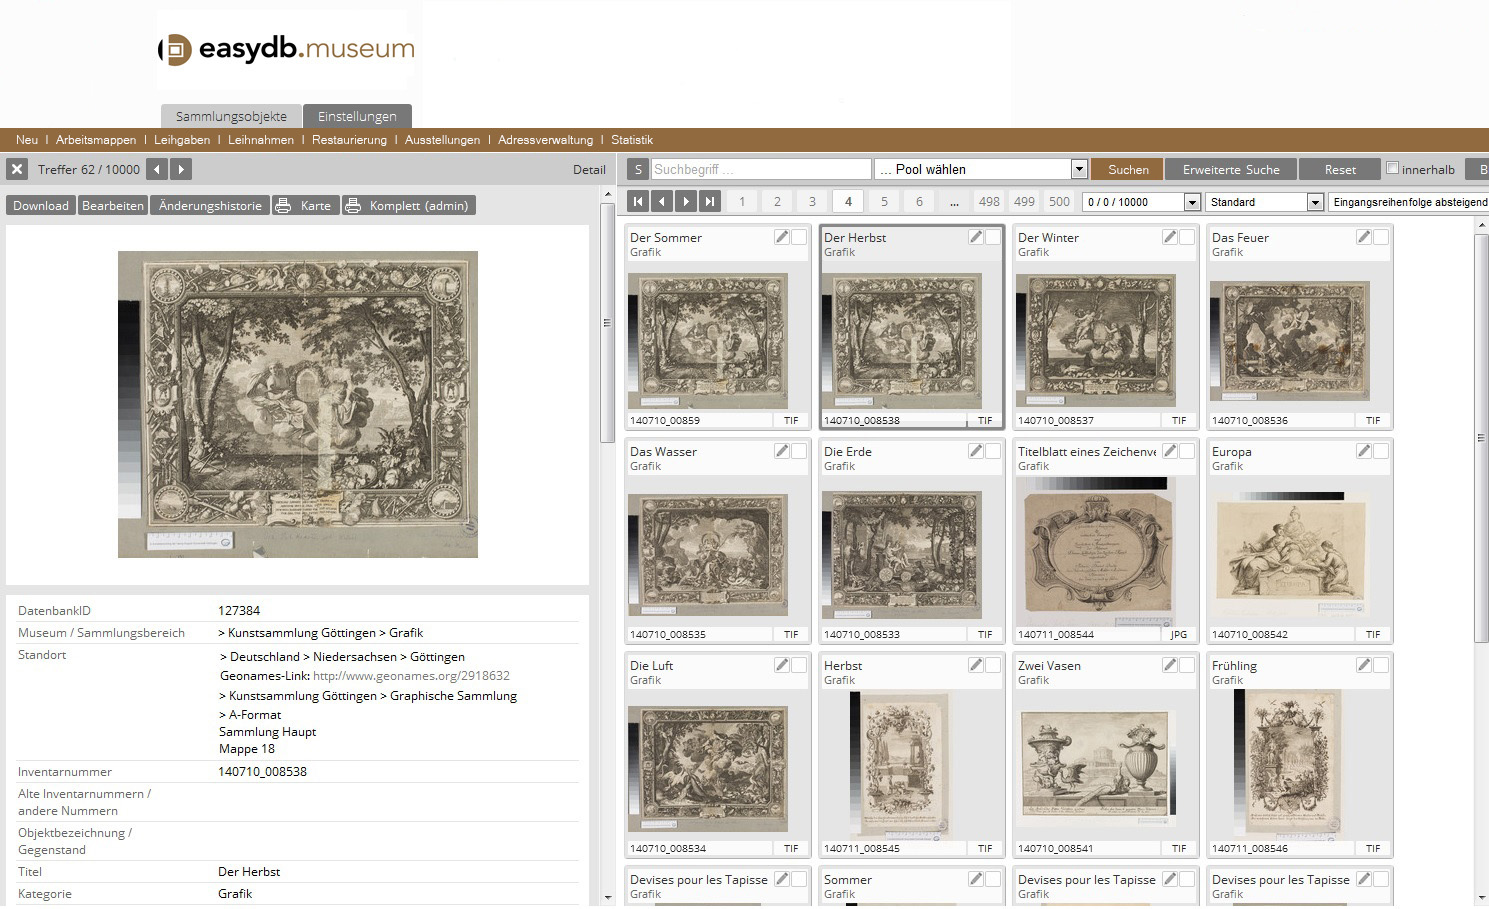Image resolution: width=1489 pixels, height=909 pixels.
Task: Click the Suchen button
Action: click(x=1128, y=169)
